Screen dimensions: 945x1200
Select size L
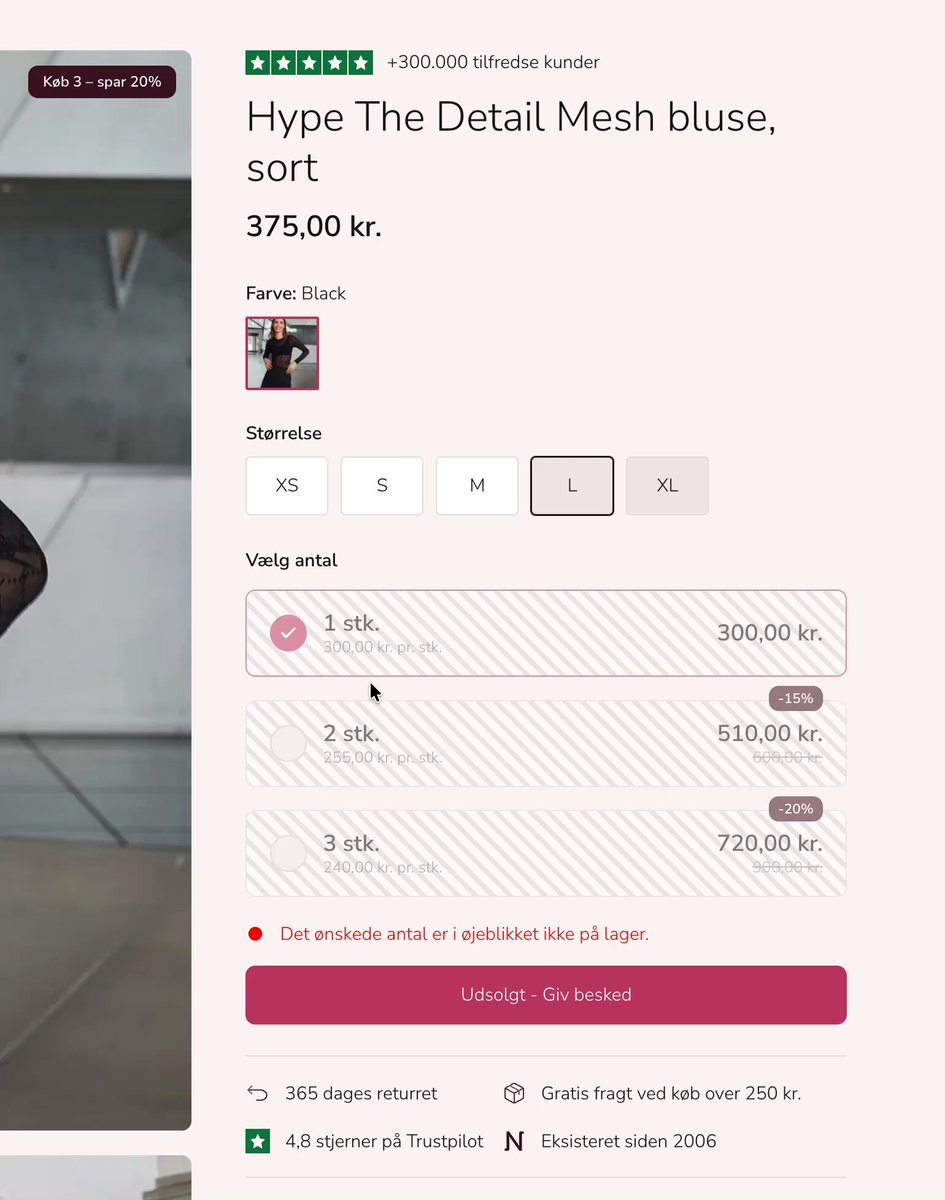[x=572, y=486]
